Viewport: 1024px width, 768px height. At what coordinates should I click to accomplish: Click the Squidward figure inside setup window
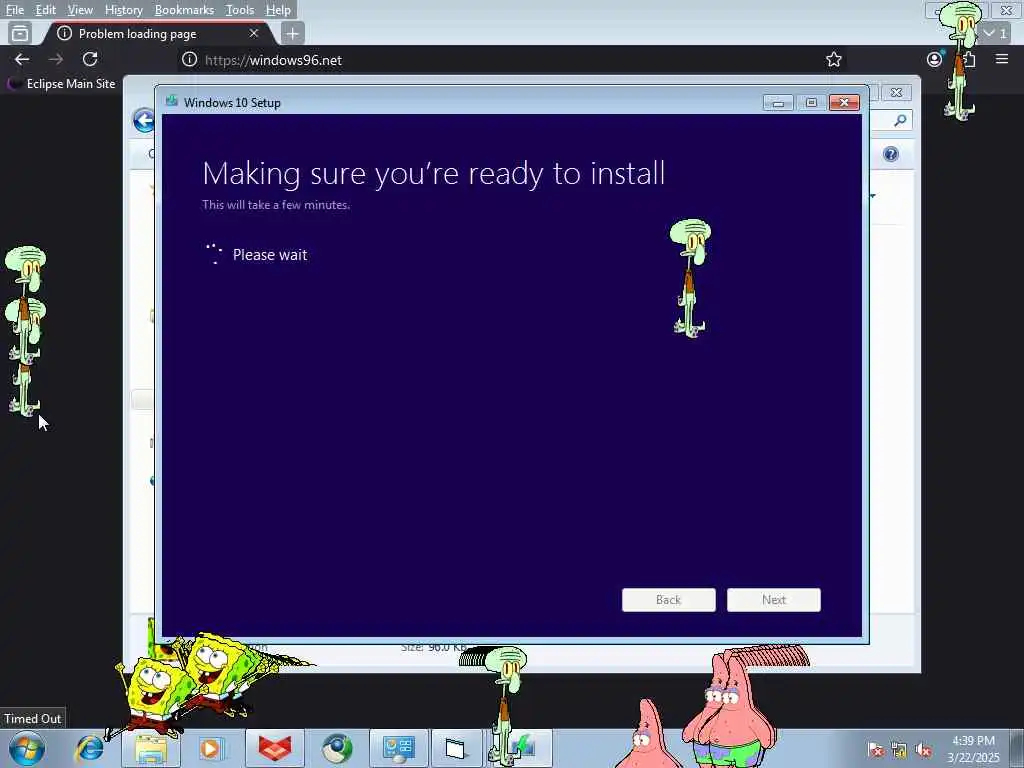tap(690, 278)
